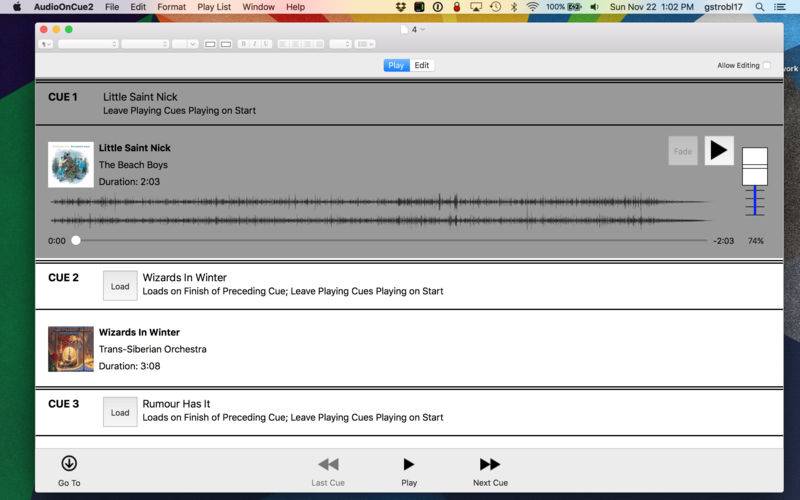Click the Little Saint Nick waveform
800x500 pixels.
380,211
